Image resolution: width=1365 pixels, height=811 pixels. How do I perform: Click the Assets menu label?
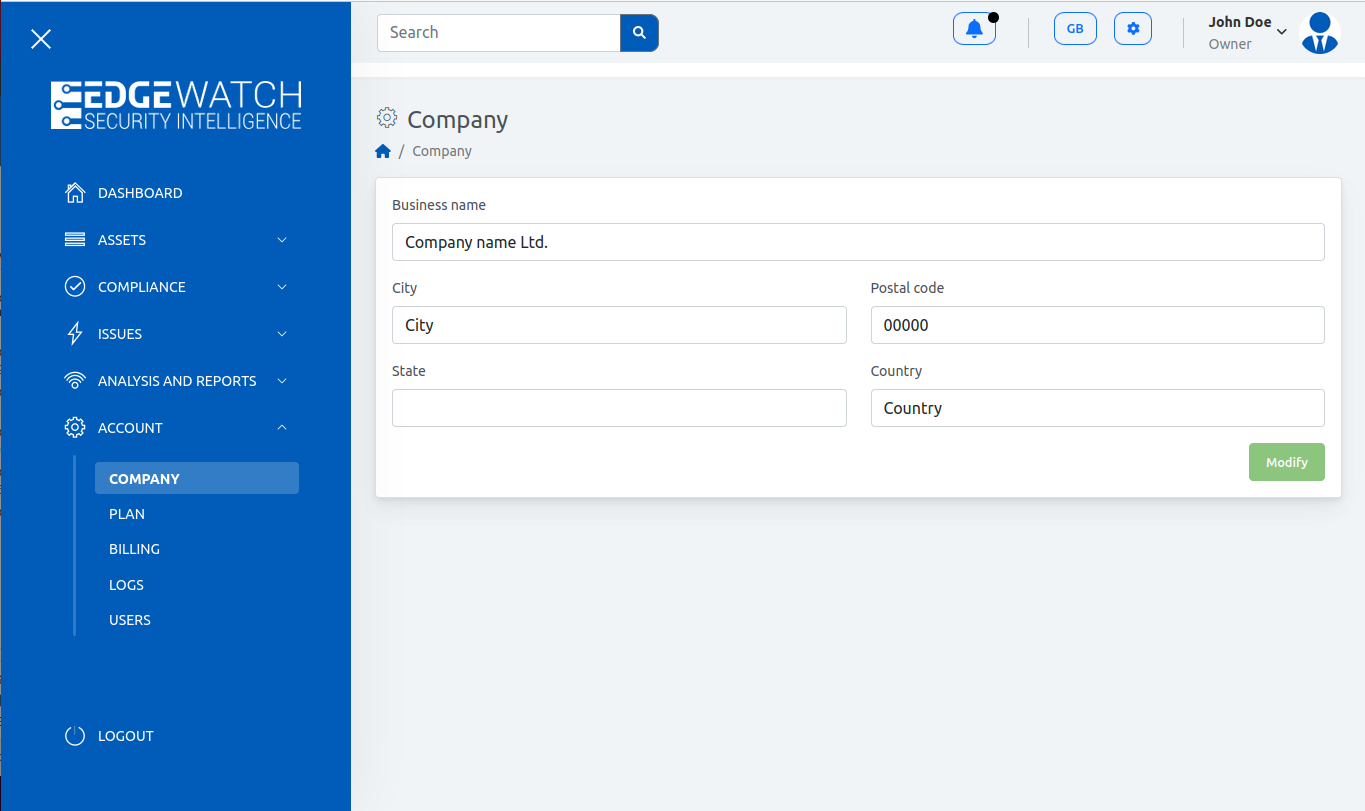122,240
